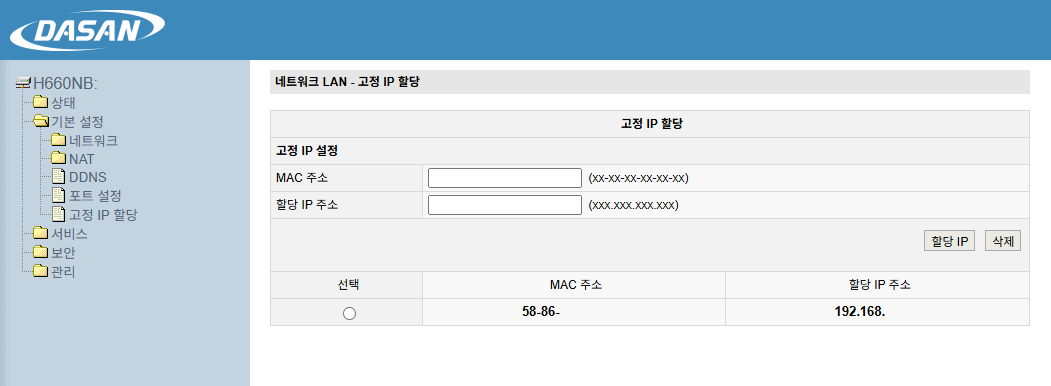
Task: Open the 고정 IP 할당 page link
Action: pyautogui.click(x=103, y=215)
